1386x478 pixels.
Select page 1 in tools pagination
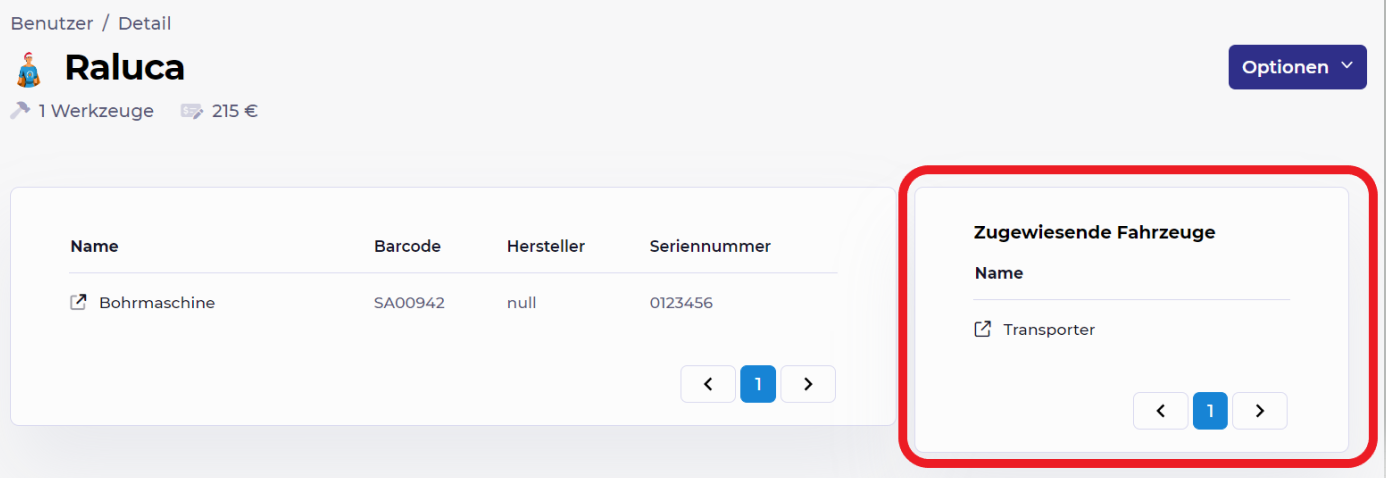758,384
